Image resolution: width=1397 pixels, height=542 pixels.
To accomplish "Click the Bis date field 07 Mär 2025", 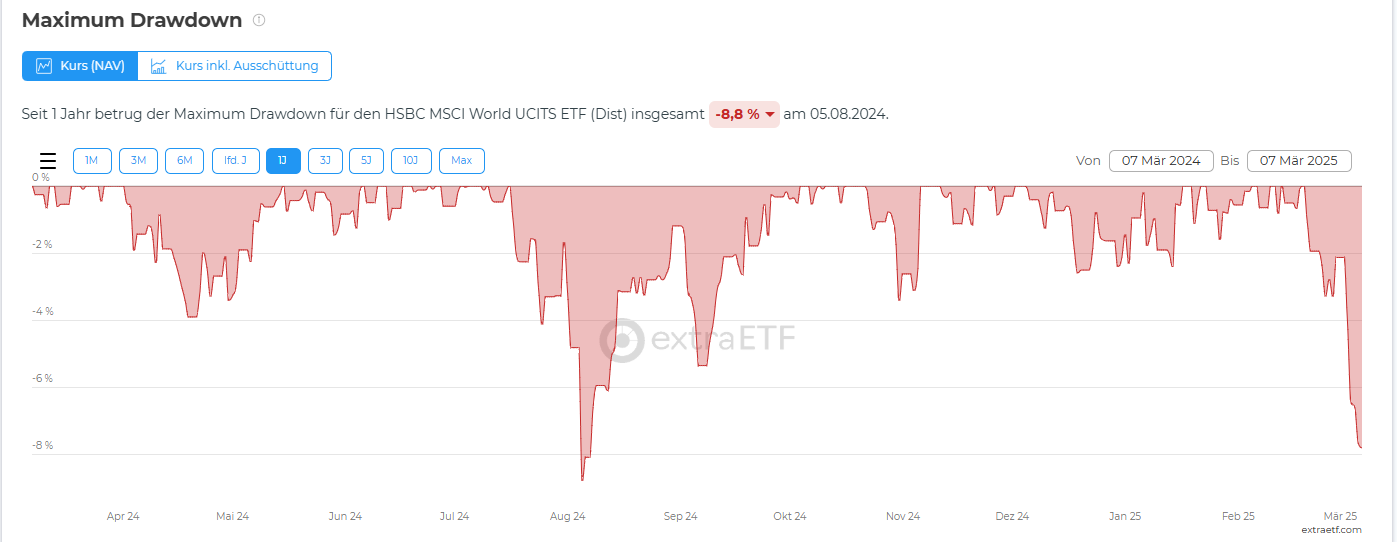I will click(1299, 161).
